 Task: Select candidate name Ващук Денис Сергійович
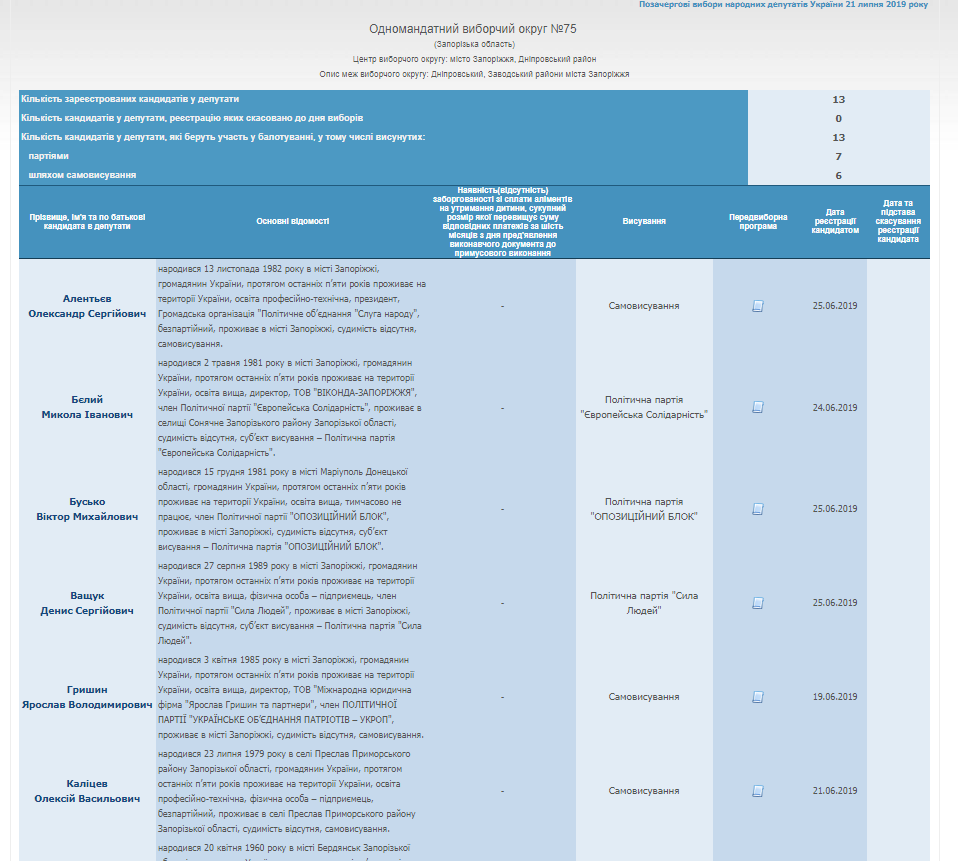click(87, 603)
